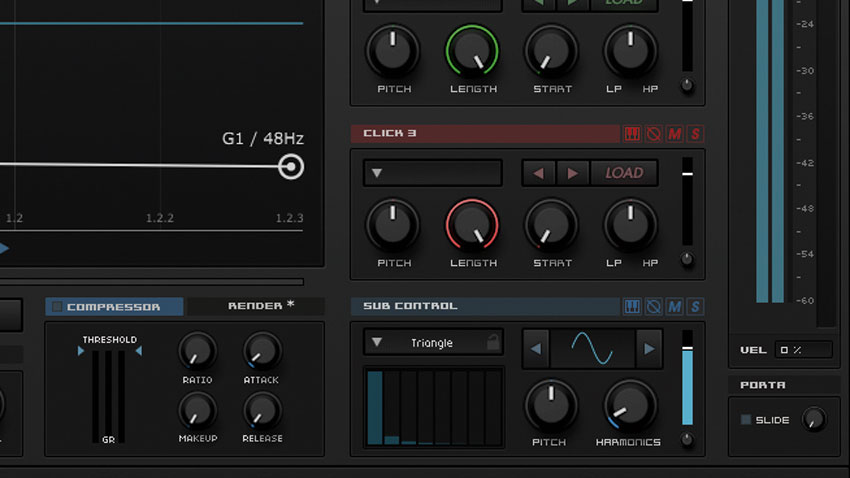Click Click 3 Start knob
This screenshot has width=850, height=478.
[551, 225]
